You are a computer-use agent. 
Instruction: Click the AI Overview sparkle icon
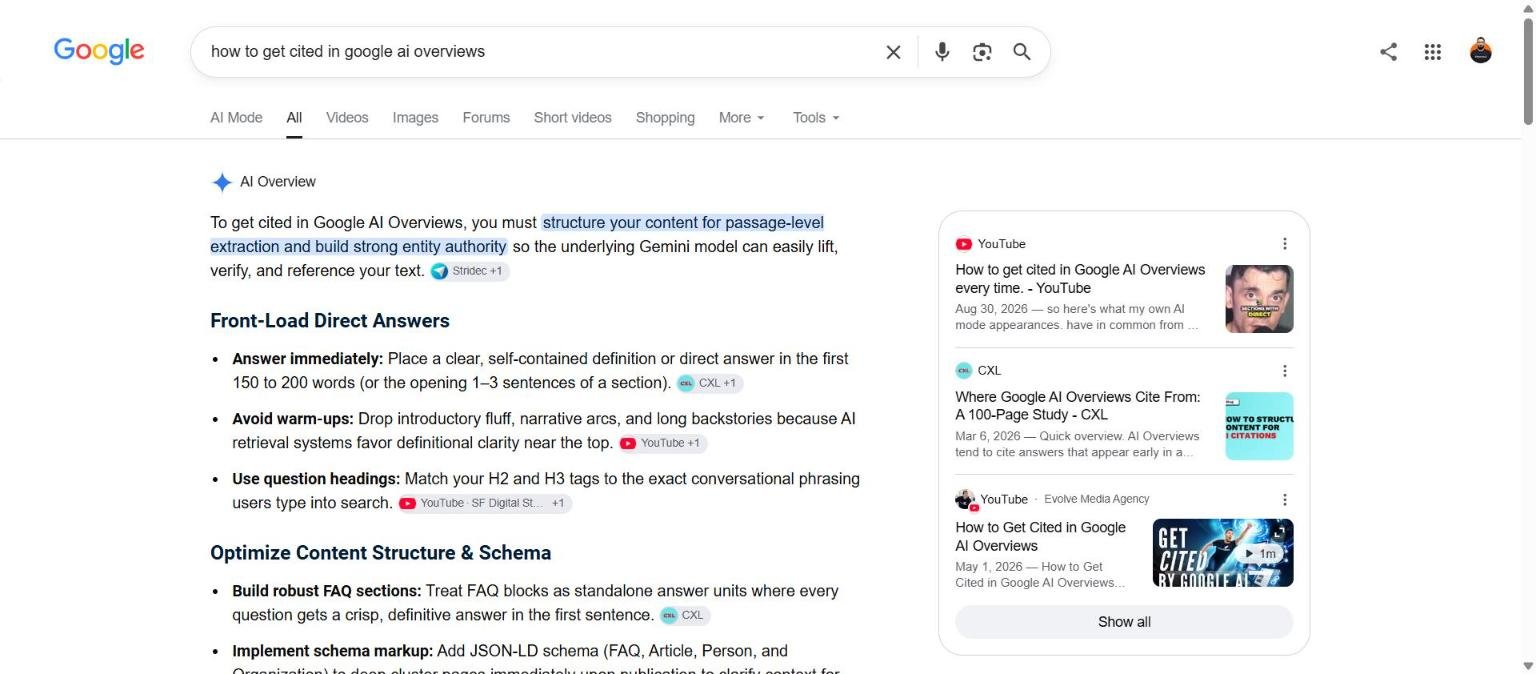click(x=221, y=182)
